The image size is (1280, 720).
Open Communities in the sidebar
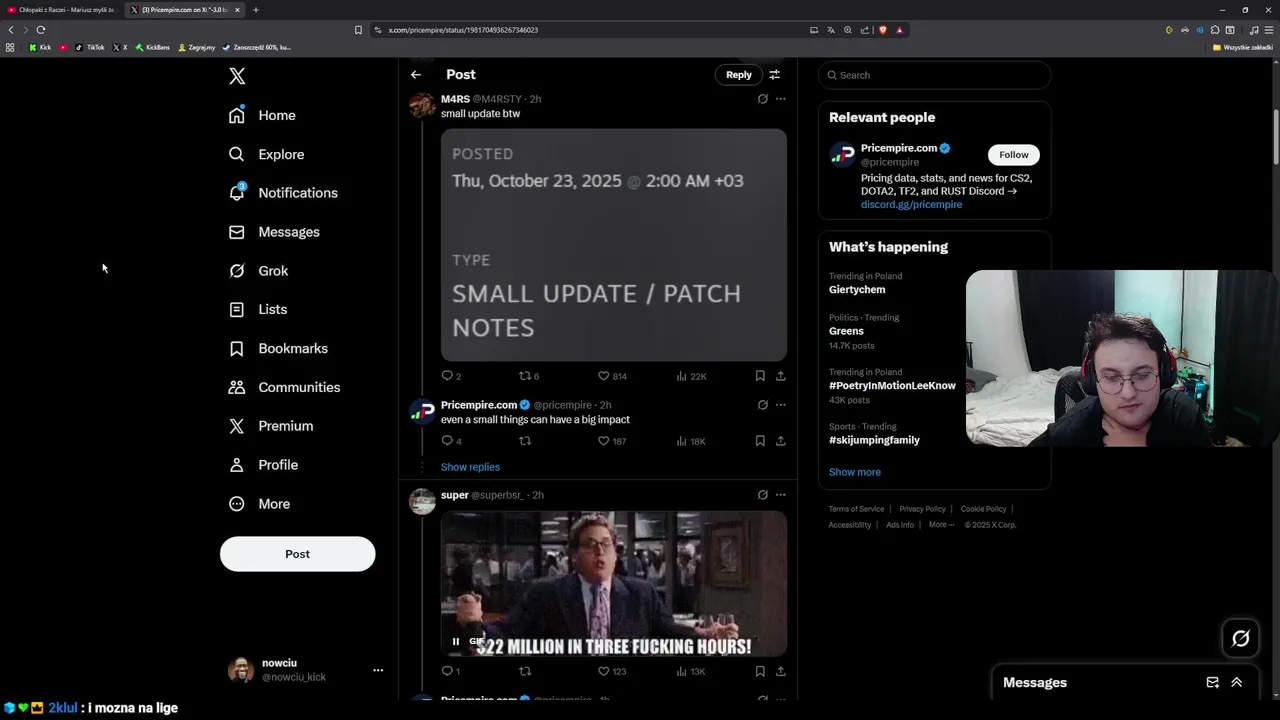(284, 387)
